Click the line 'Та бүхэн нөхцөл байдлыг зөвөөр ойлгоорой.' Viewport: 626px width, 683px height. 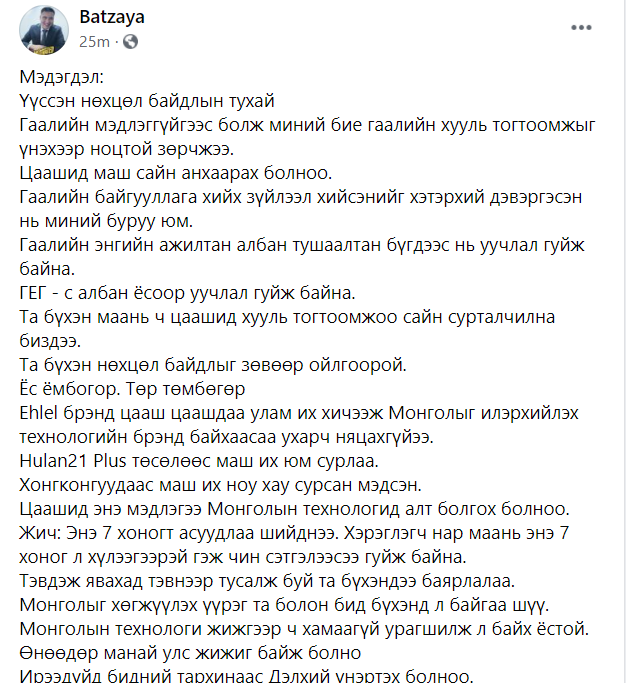coord(213,365)
